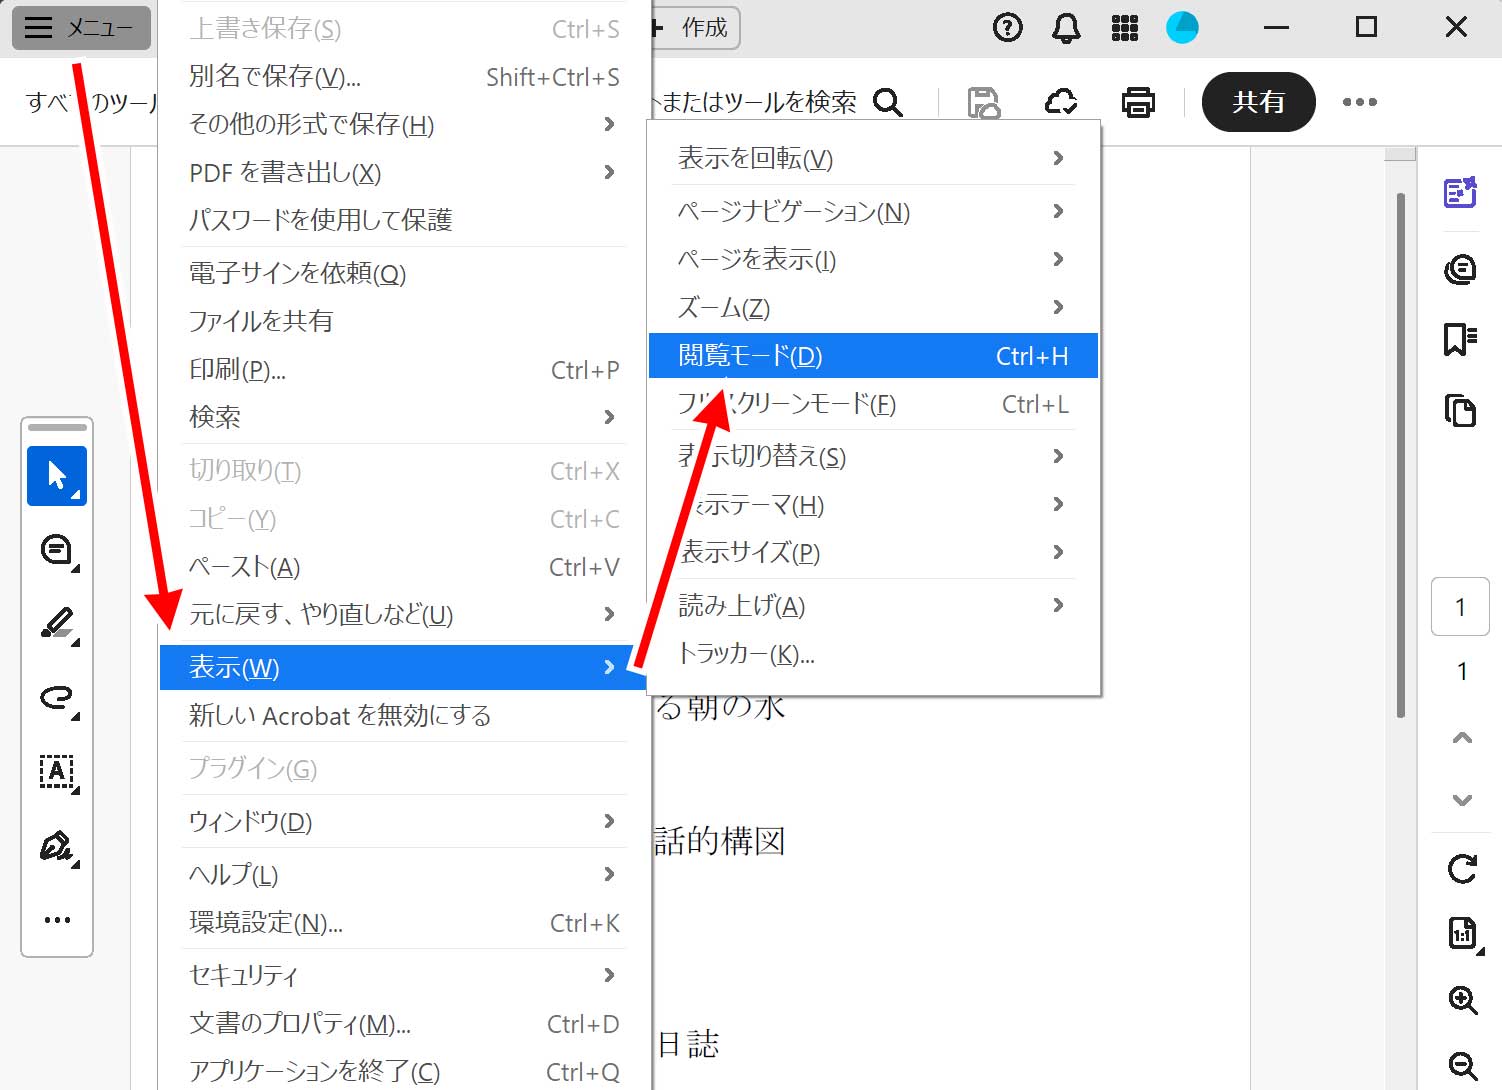Select the text box A tool
Screen dimensions: 1502x1090
point(57,772)
